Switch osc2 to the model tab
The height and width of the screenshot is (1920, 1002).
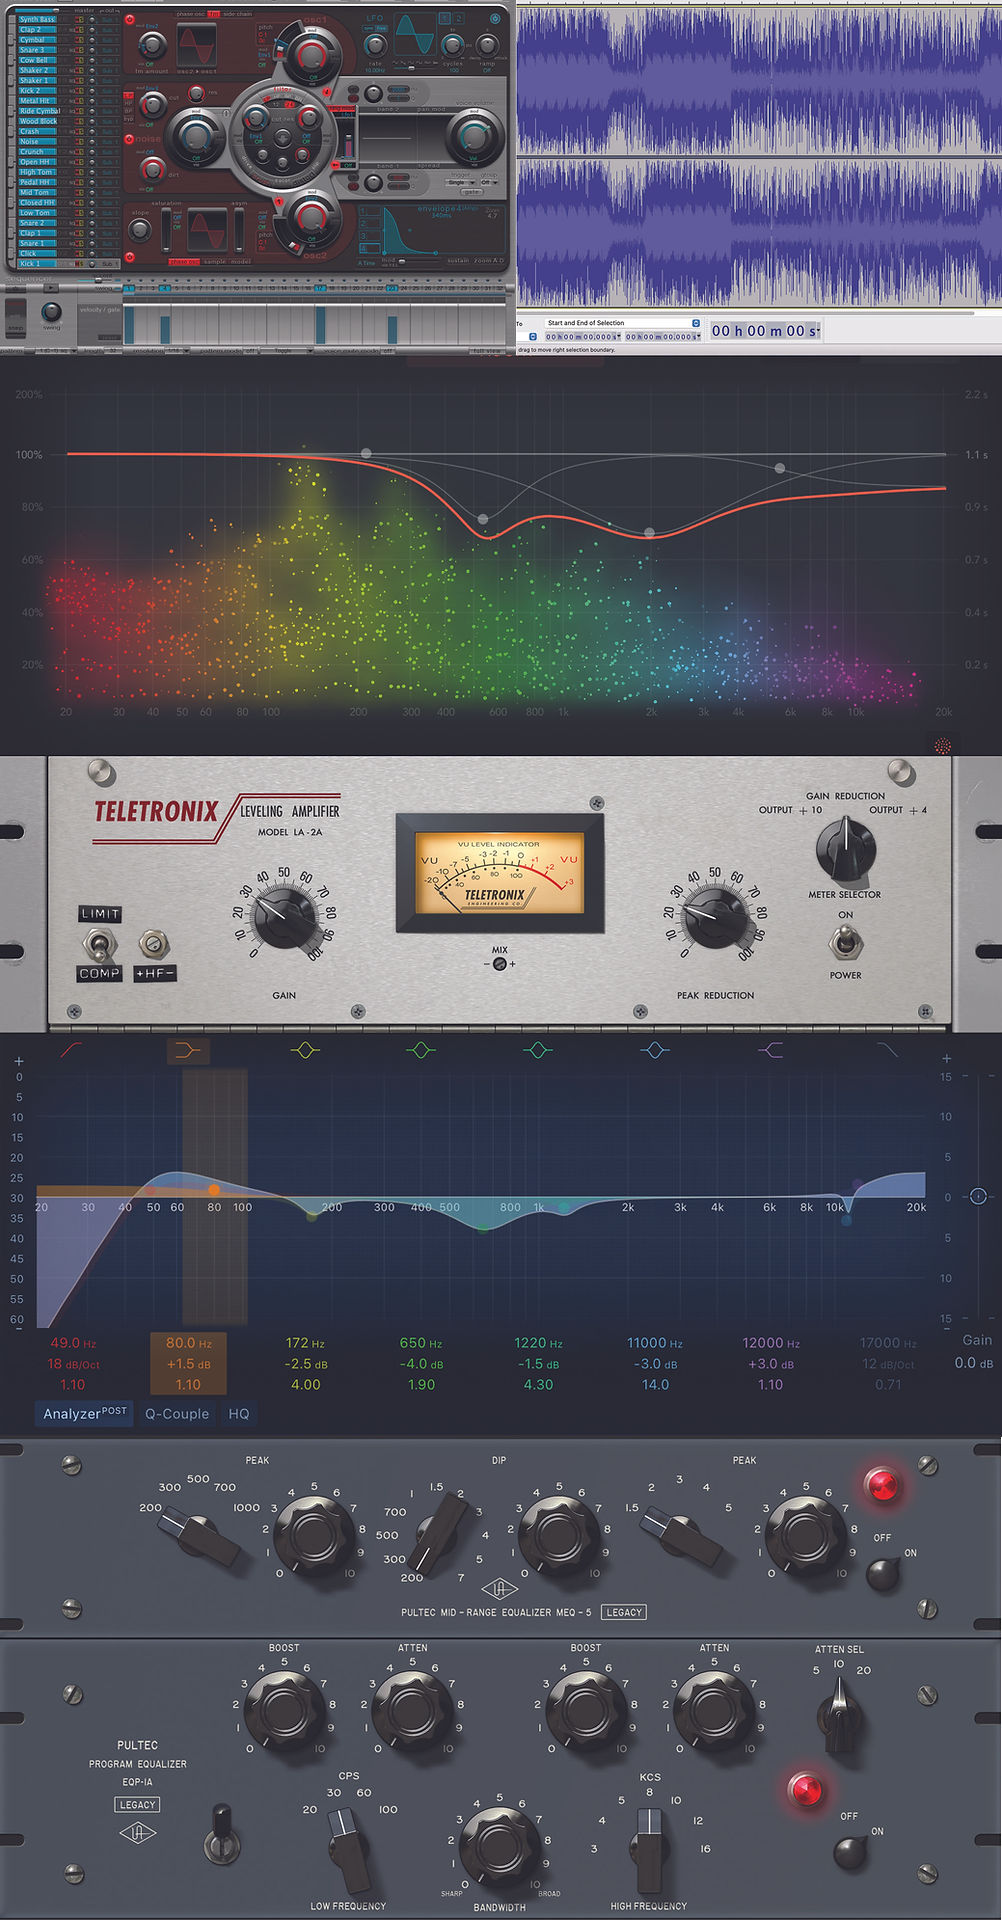(240, 261)
